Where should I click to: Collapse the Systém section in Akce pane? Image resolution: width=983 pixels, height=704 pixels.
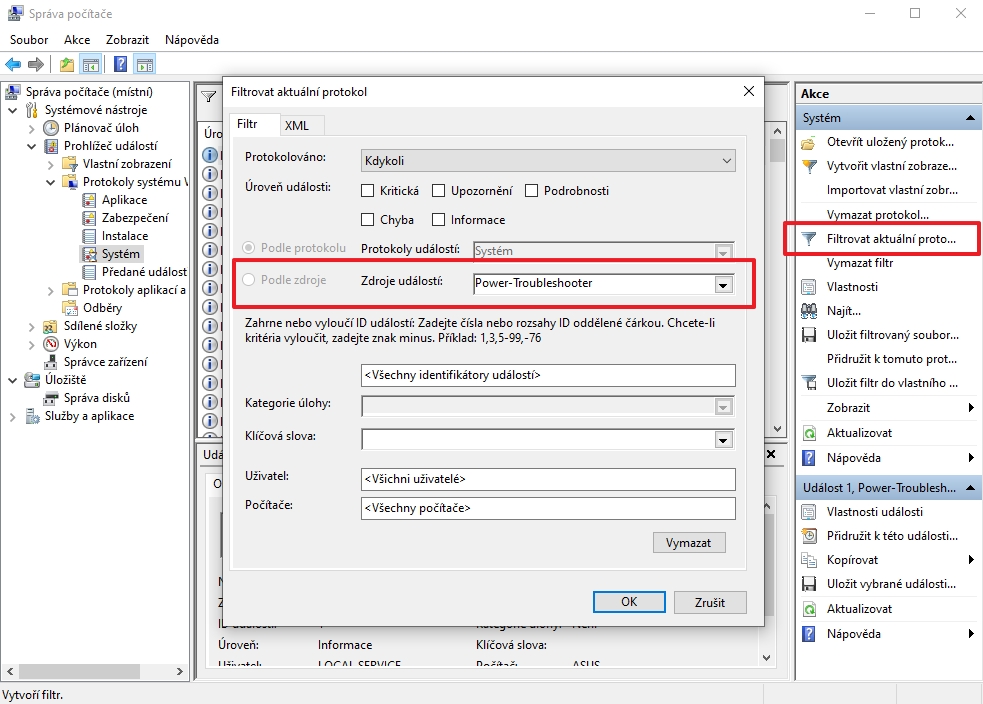[x=970, y=118]
